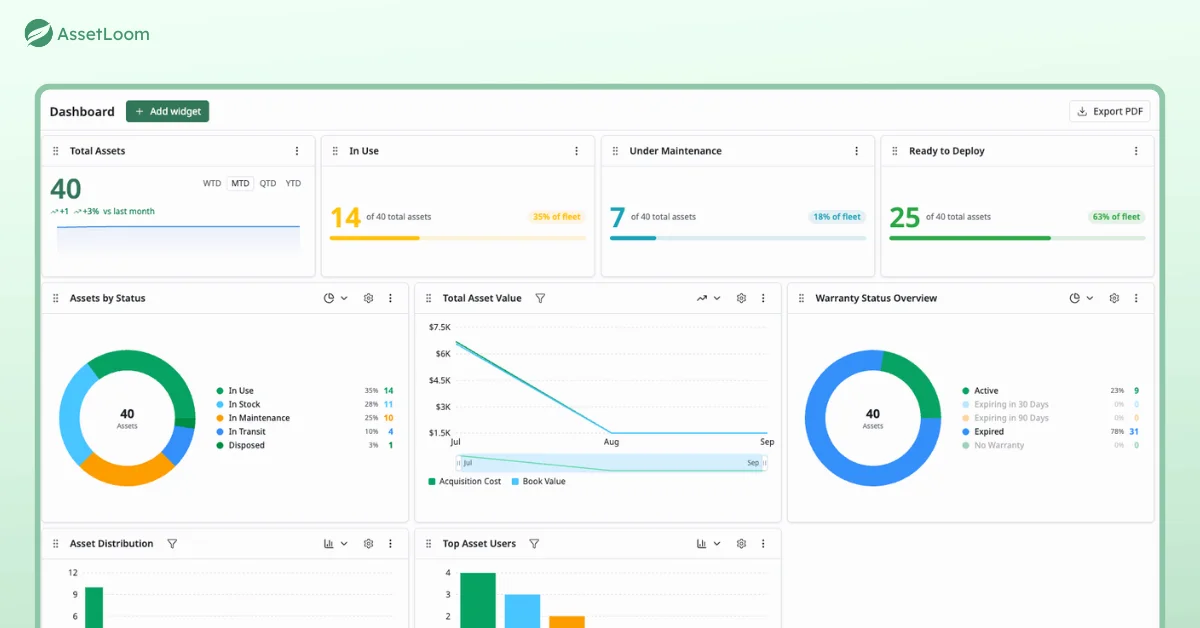Click the AssetLoom logo
The image size is (1200, 628).
click(x=87, y=34)
